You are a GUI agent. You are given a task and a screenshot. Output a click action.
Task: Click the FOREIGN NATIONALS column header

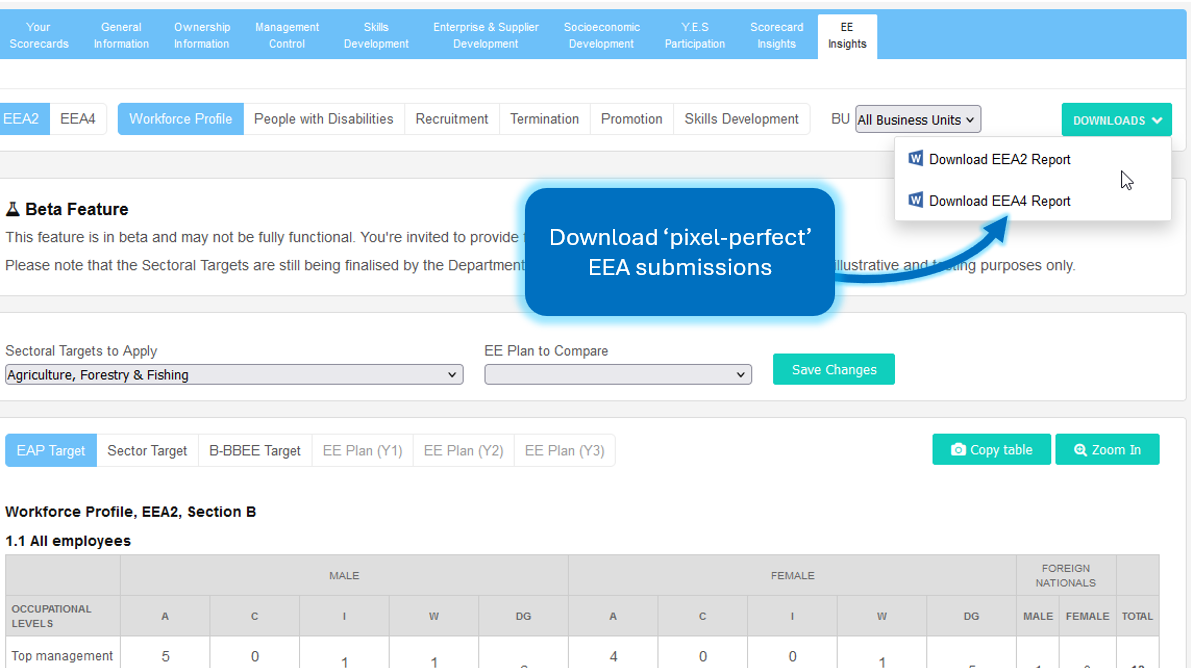click(1066, 575)
